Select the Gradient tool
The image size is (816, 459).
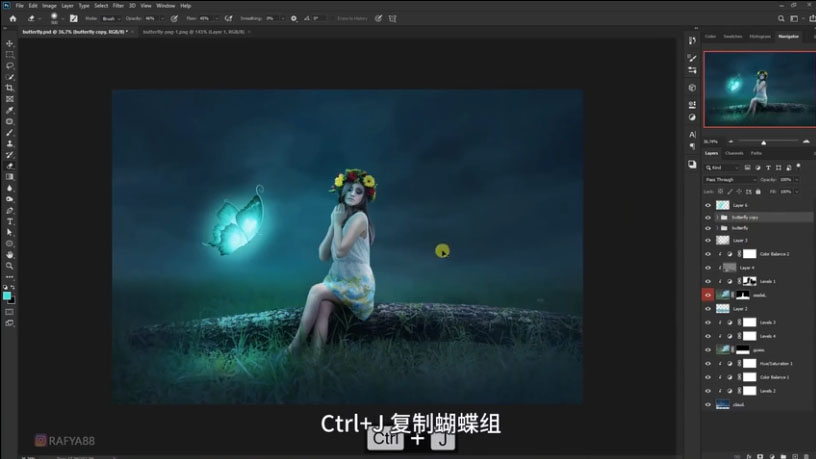coord(9,177)
